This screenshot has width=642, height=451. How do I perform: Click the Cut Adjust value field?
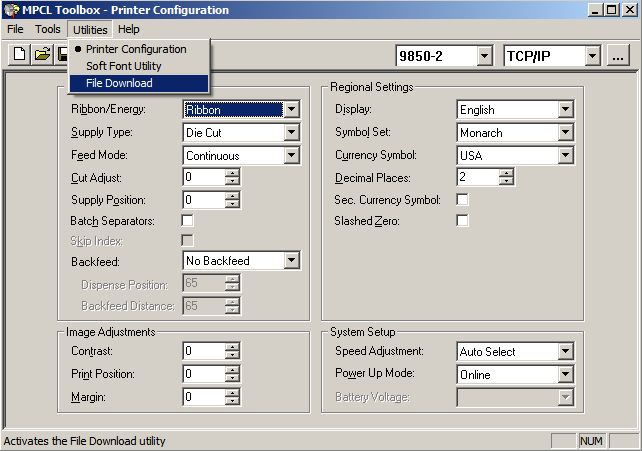pos(204,177)
